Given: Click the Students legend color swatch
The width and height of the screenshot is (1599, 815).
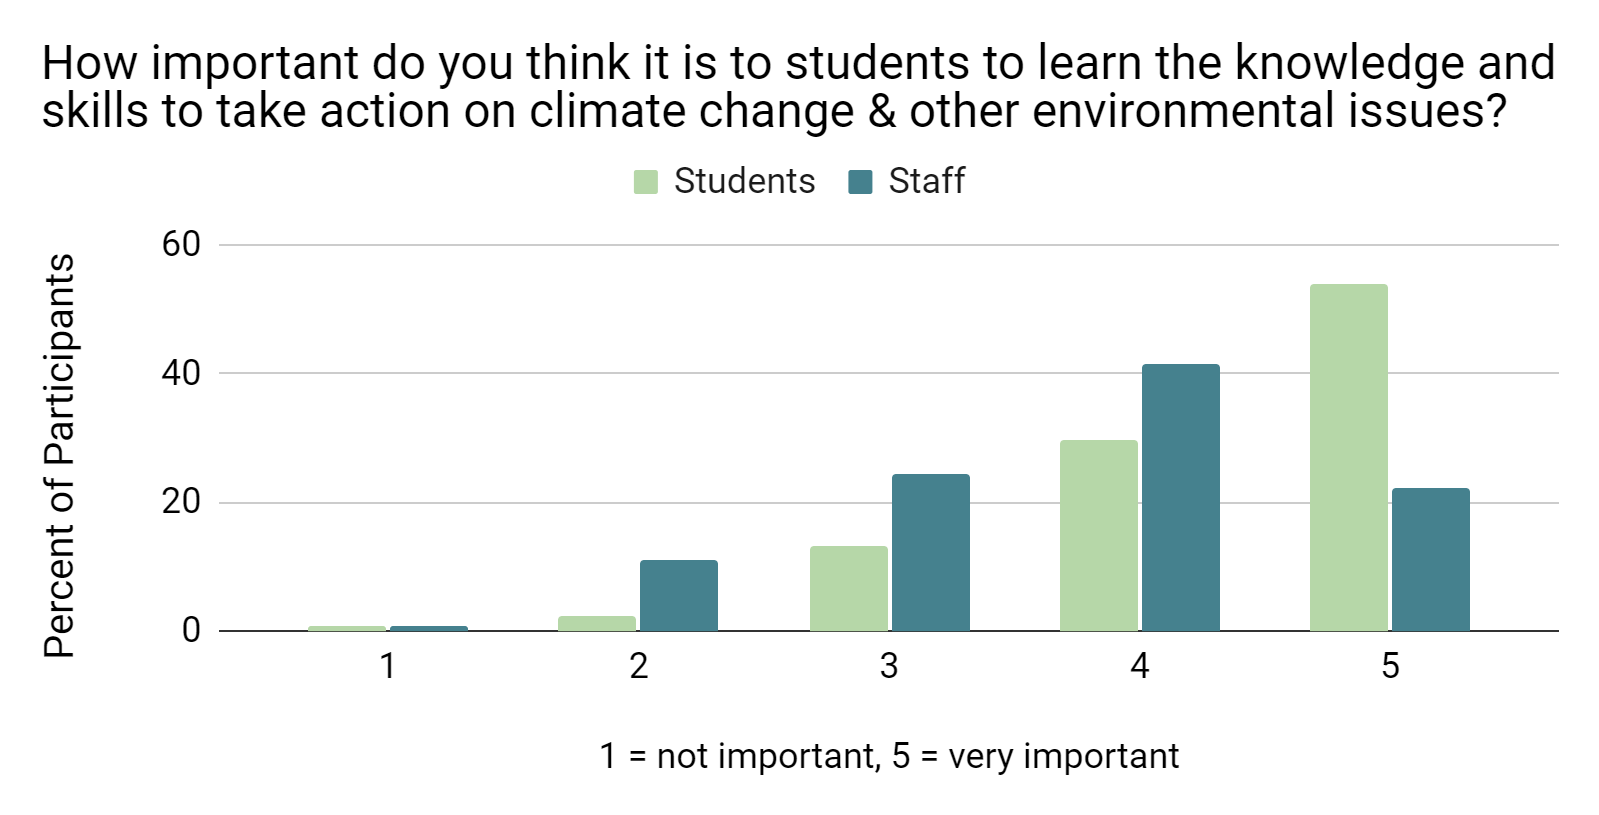Looking at the screenshot, I should pos(646,182).
